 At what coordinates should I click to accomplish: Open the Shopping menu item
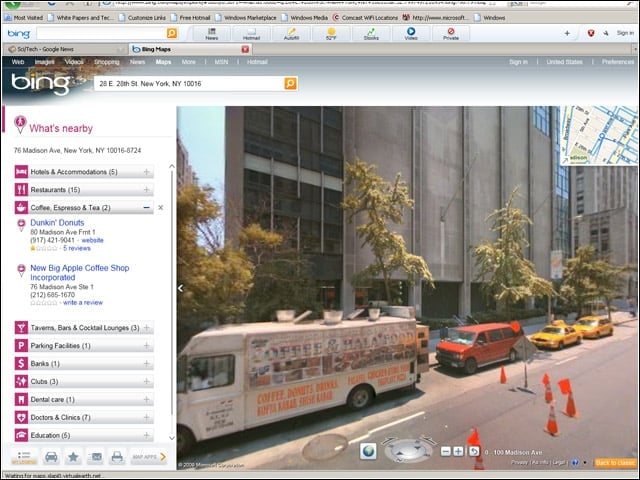[107, 62]
